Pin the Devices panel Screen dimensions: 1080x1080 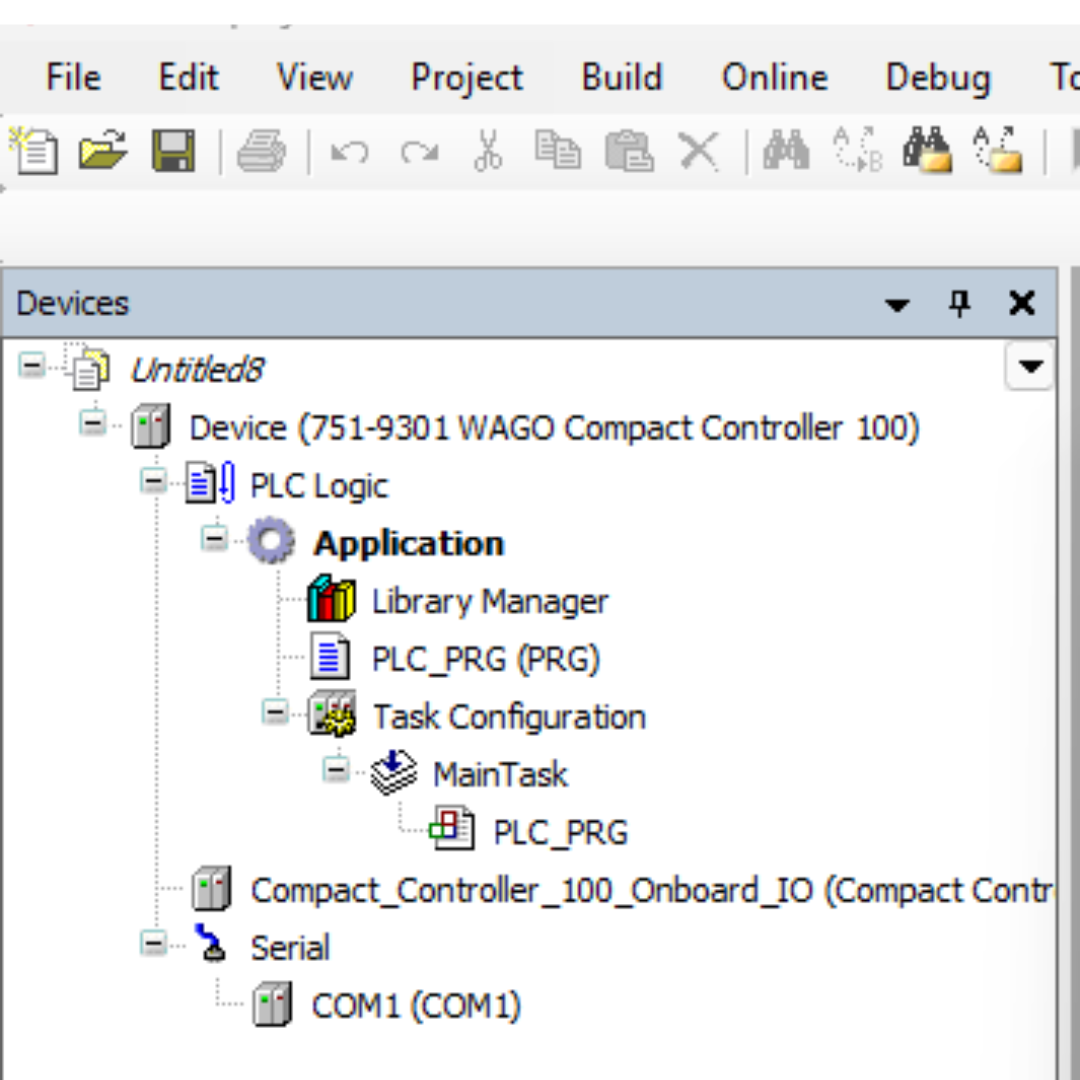959,303
